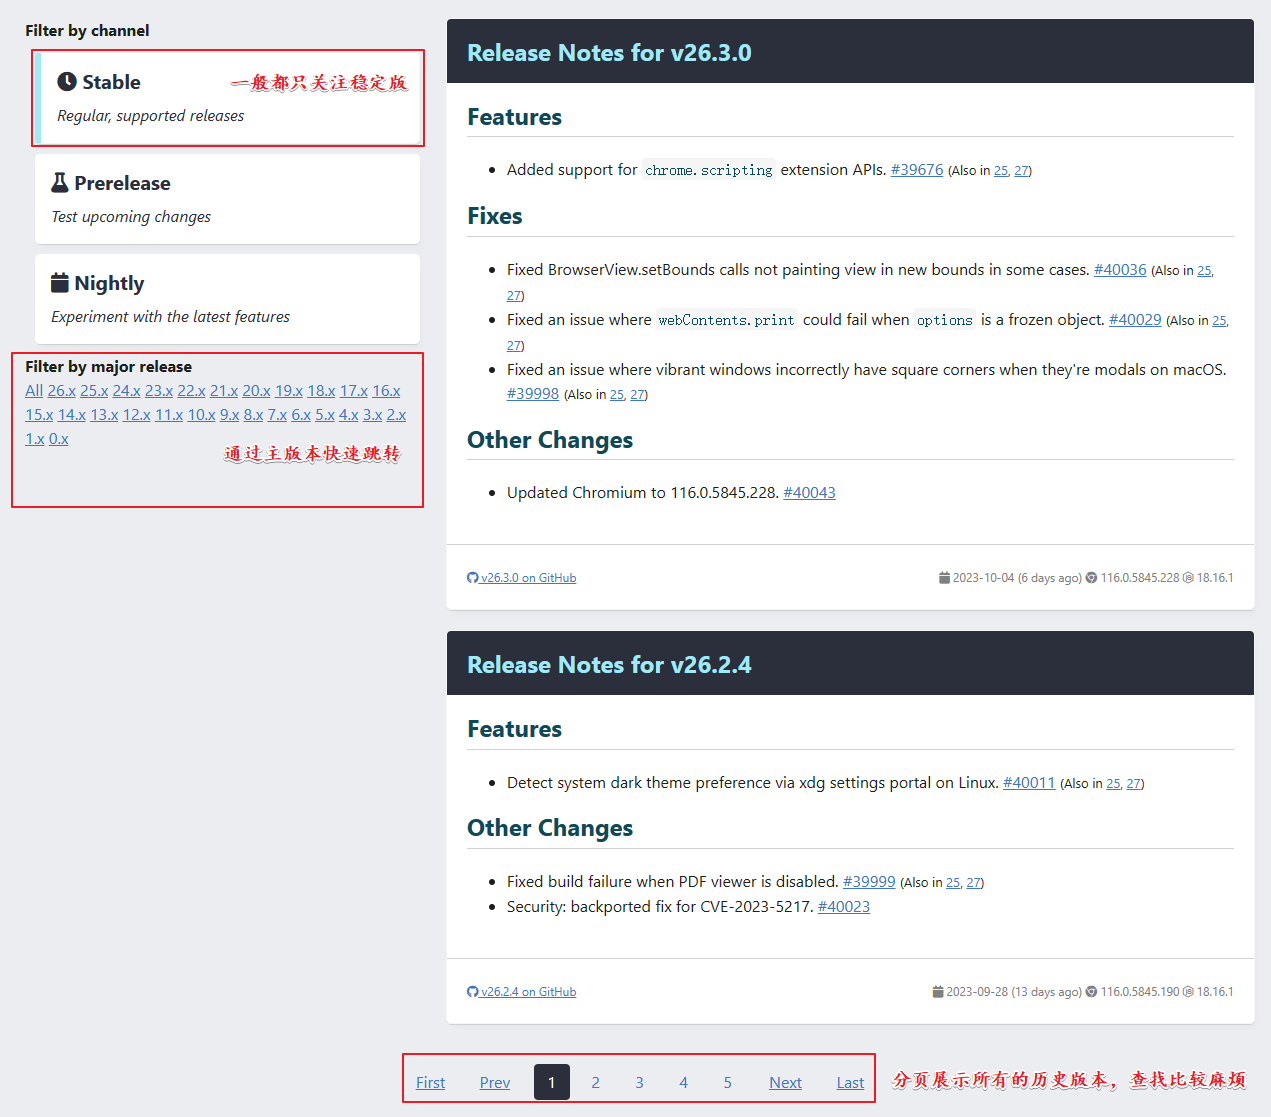Click Release Notes for v26.2.4 heading
The width and height of the screenshot is (1271, 1117).
tap(609, 665)
